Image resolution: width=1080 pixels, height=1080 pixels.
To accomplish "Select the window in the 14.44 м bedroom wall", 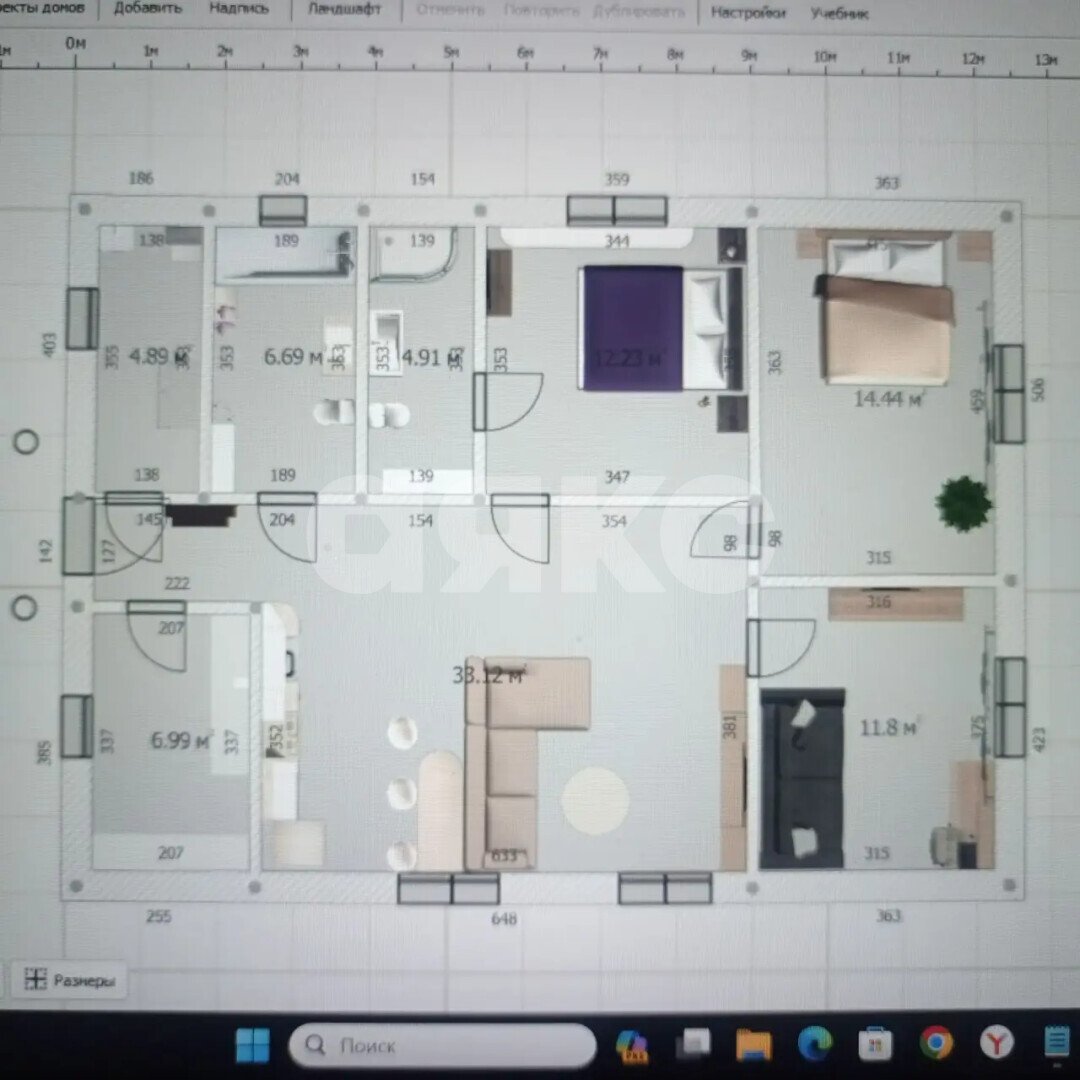I will pyautogui.click(x=1010, y=393).
